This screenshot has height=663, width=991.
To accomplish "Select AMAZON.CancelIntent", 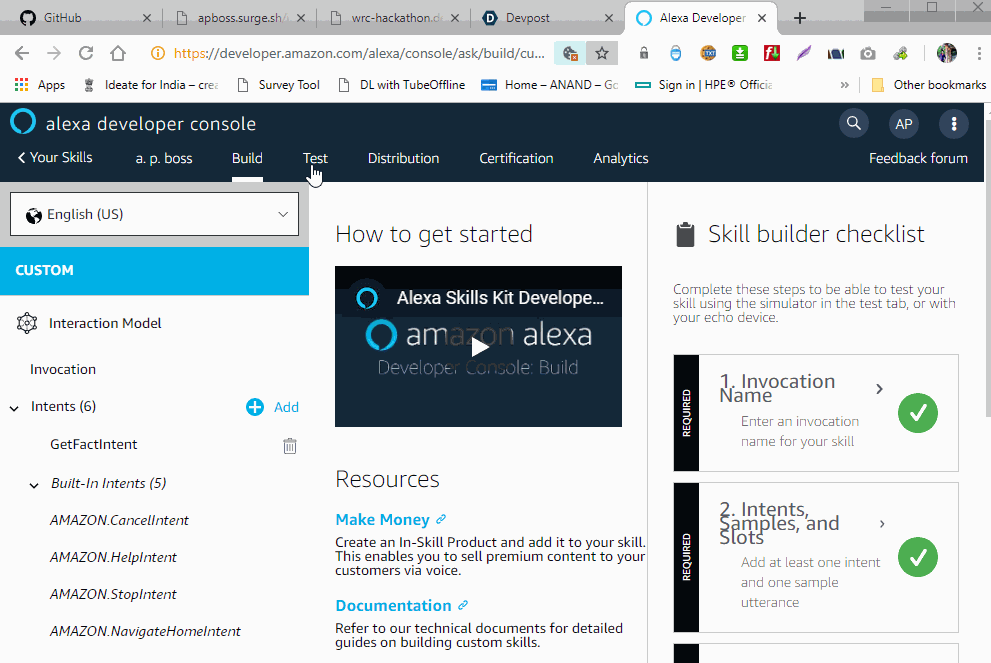I will pos(119,520).
